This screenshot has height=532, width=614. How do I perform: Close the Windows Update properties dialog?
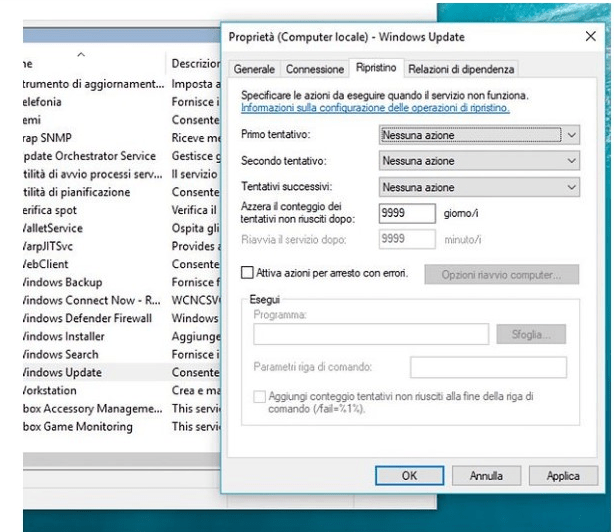589,35
